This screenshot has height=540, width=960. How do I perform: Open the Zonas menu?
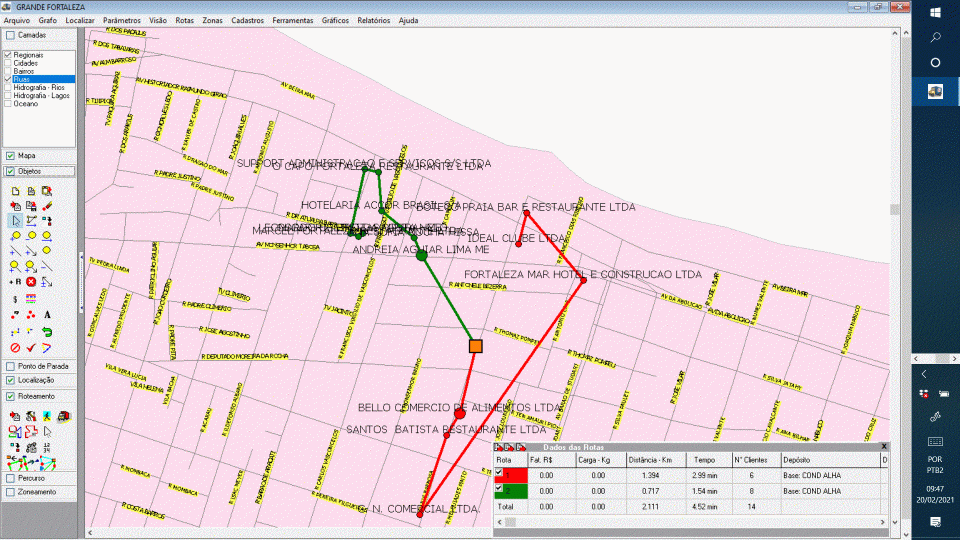pos(212,20)
